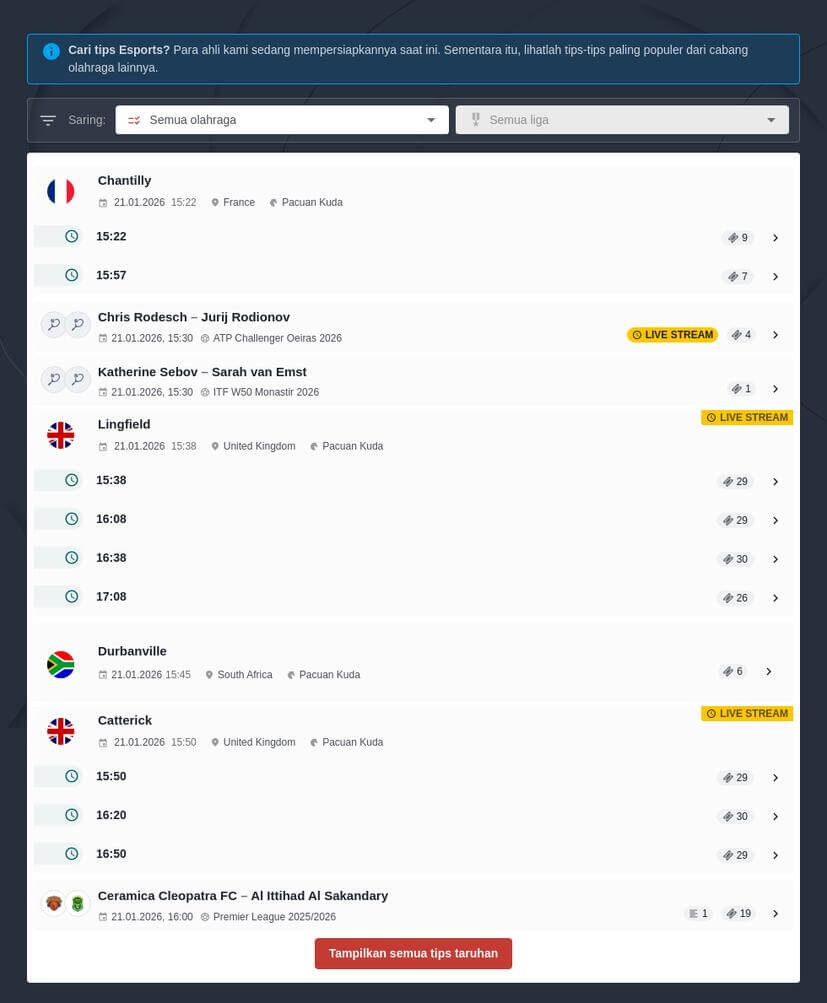Click the LIVE STREAM badge on Lingfield
The width and height of the screenshot is (827, 1003).
pyautogui.click(x=746, y=417)
